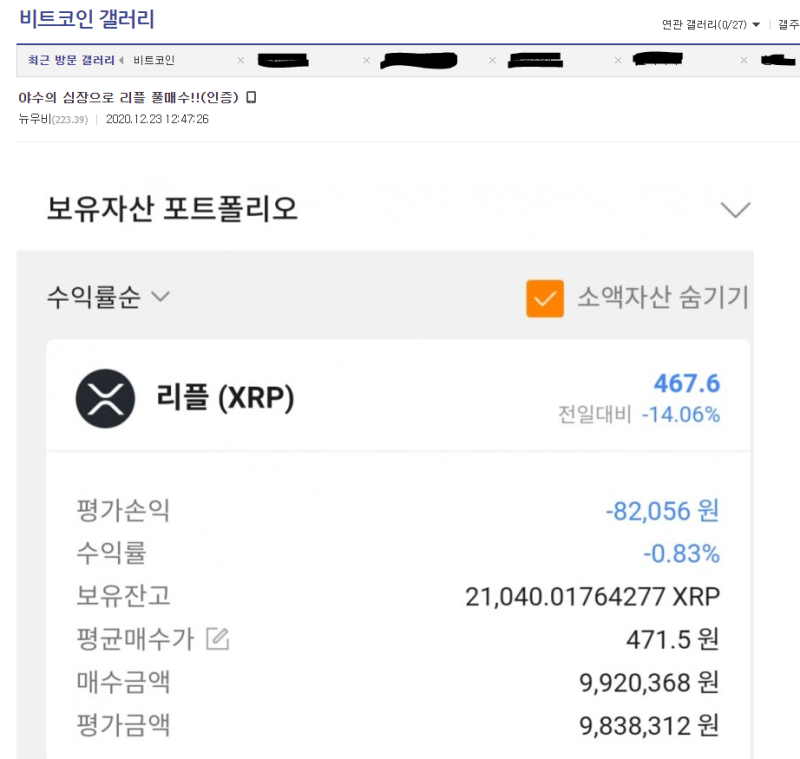Click the post title 야수의 심장으로 리플 풀매수
This screenshot has width=800, height=759.
[x=128, y=97]
